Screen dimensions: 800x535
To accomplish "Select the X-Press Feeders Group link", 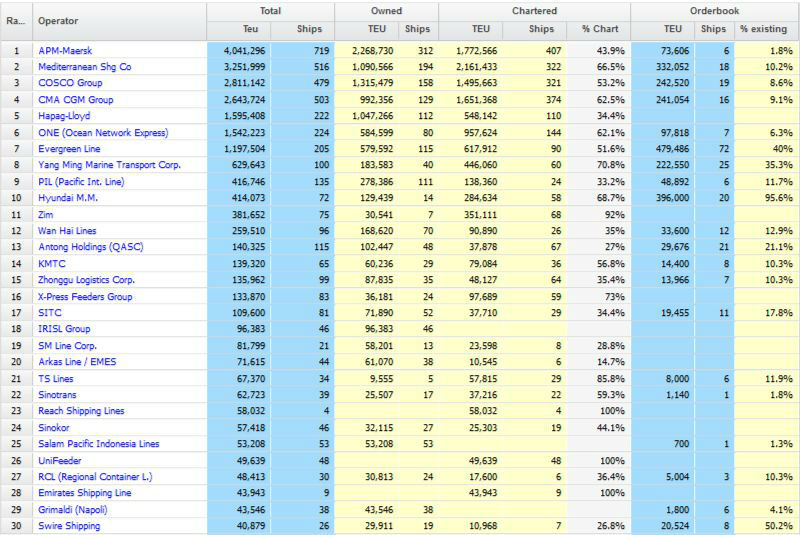I will click(x=85, y=297).
